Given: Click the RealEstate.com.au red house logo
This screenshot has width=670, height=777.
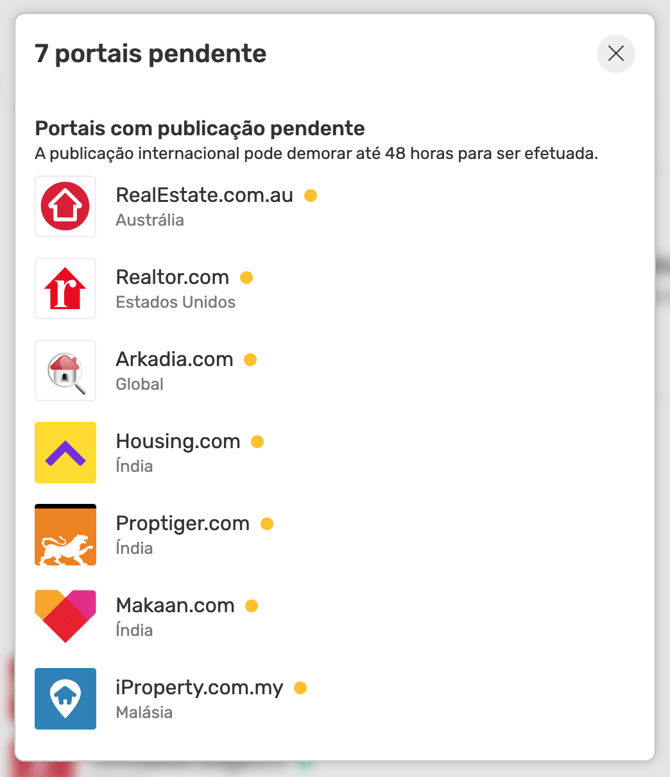Looking at the screenshot, I should coord(65,206).
